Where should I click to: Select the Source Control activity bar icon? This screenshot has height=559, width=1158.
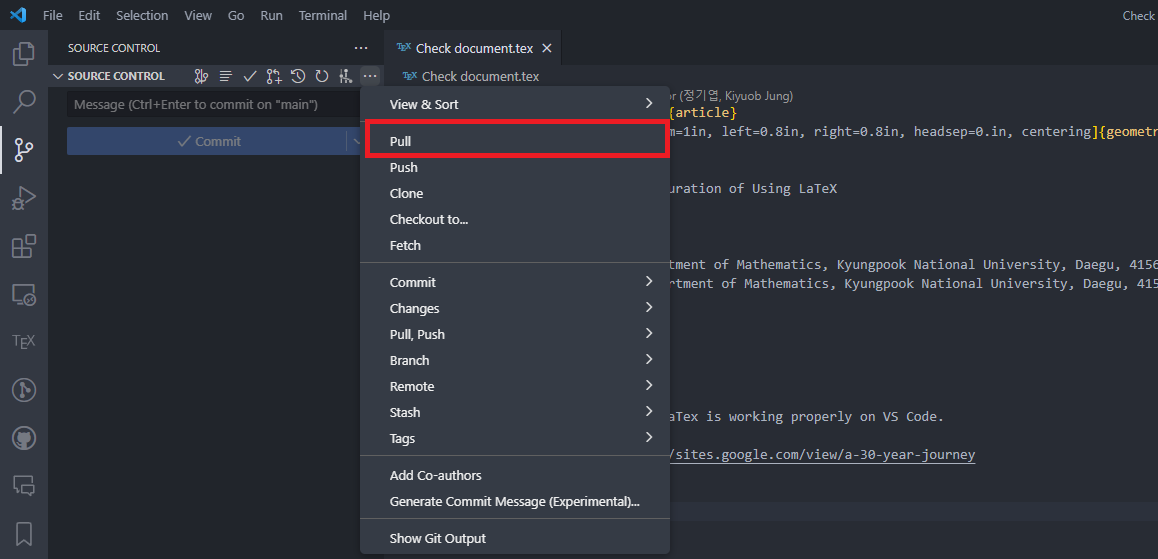(x=24, y=150)
